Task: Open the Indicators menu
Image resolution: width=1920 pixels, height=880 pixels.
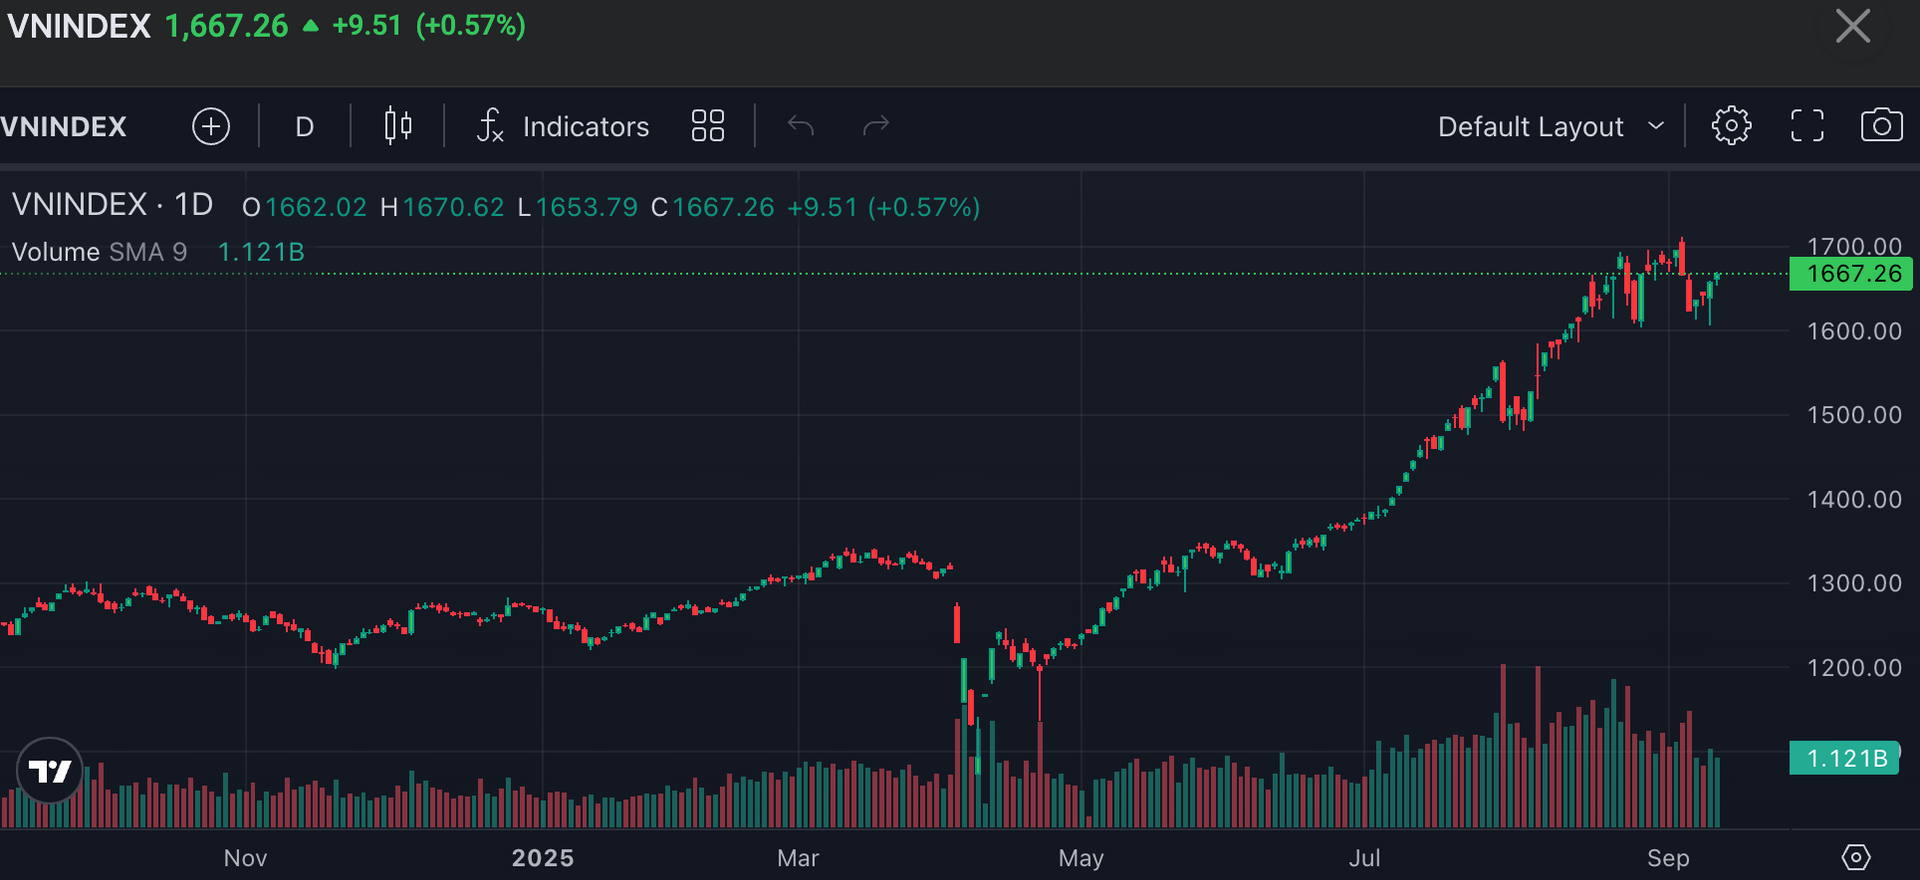Action: click(562, 126)
